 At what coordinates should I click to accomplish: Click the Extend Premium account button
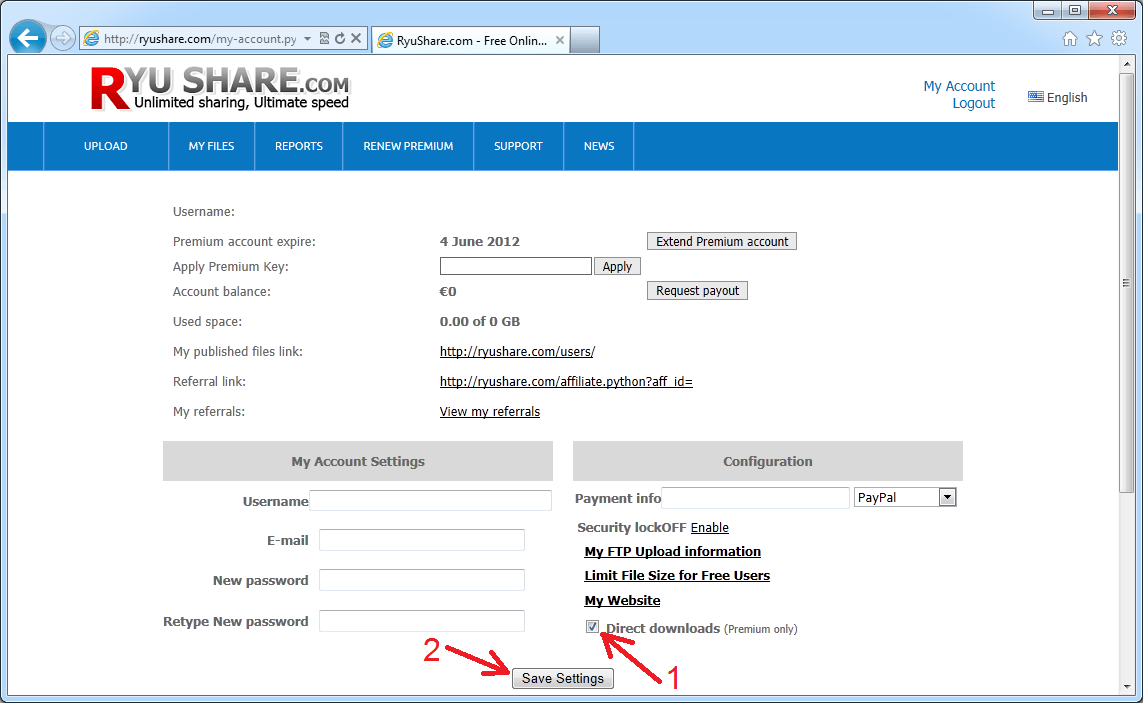[722, 241]
